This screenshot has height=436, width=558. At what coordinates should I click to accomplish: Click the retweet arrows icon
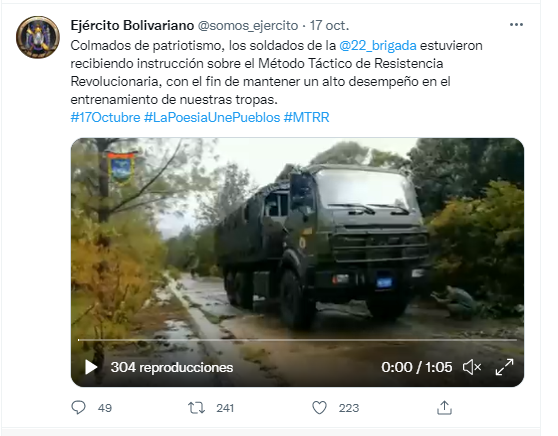[x=196, y=408]
